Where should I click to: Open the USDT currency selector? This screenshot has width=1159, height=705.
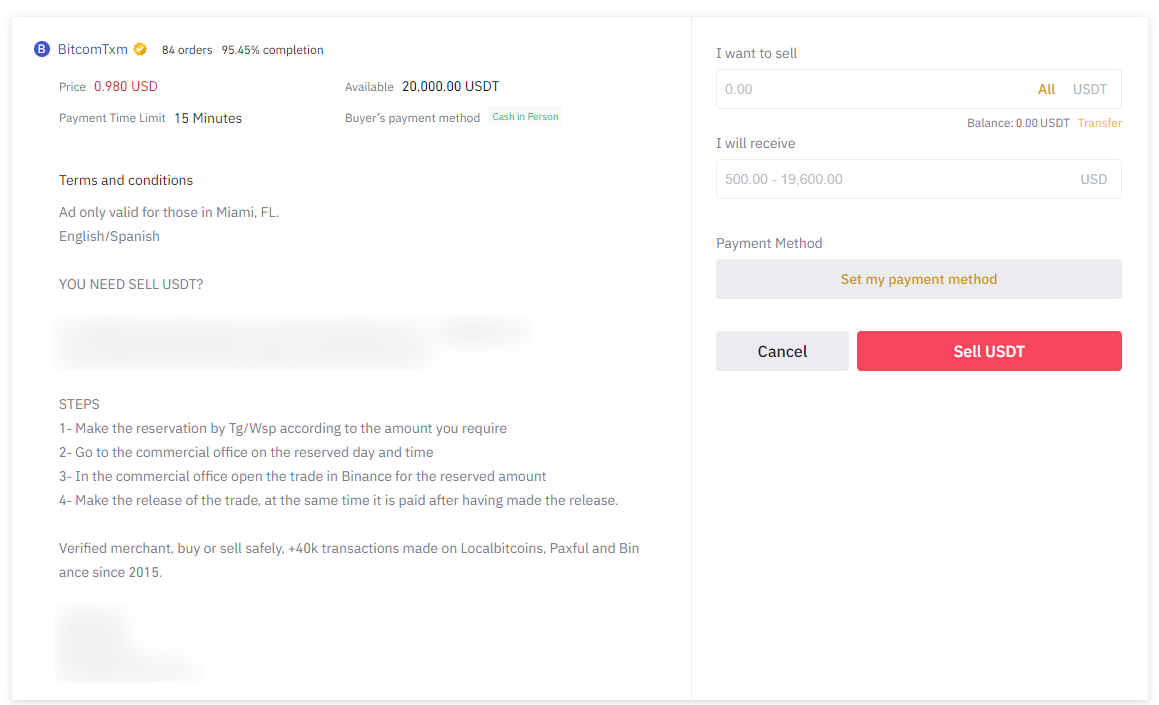pos(1090,89)
